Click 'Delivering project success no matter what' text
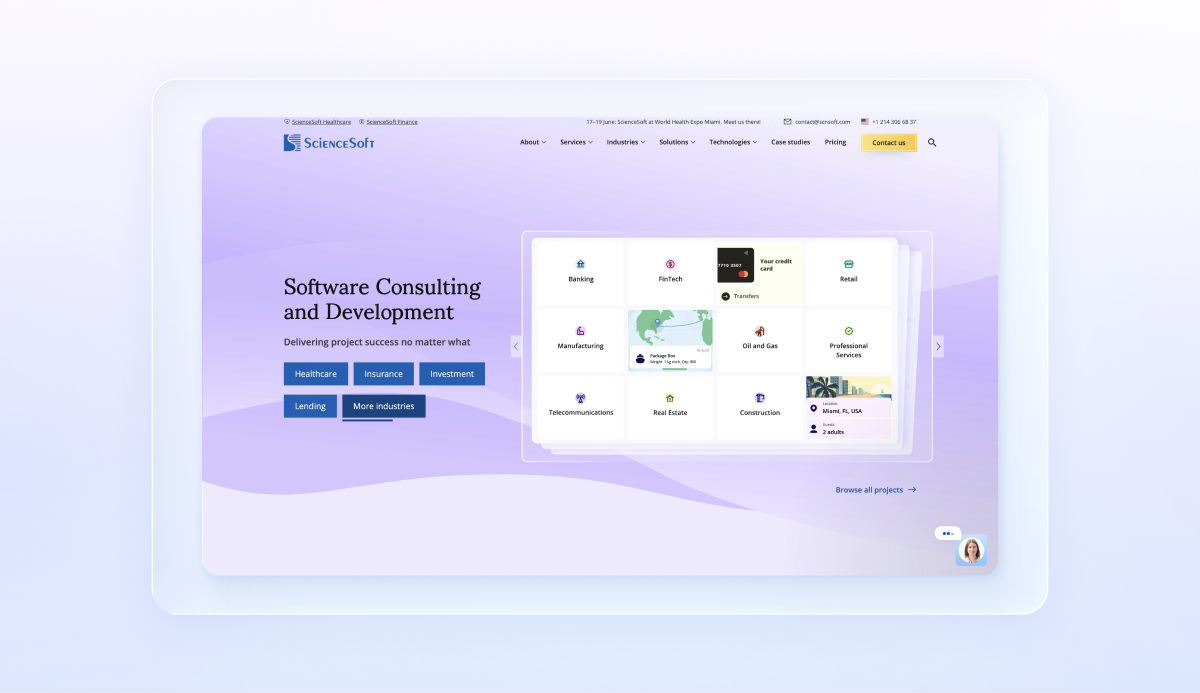 (x=377, y=342)
